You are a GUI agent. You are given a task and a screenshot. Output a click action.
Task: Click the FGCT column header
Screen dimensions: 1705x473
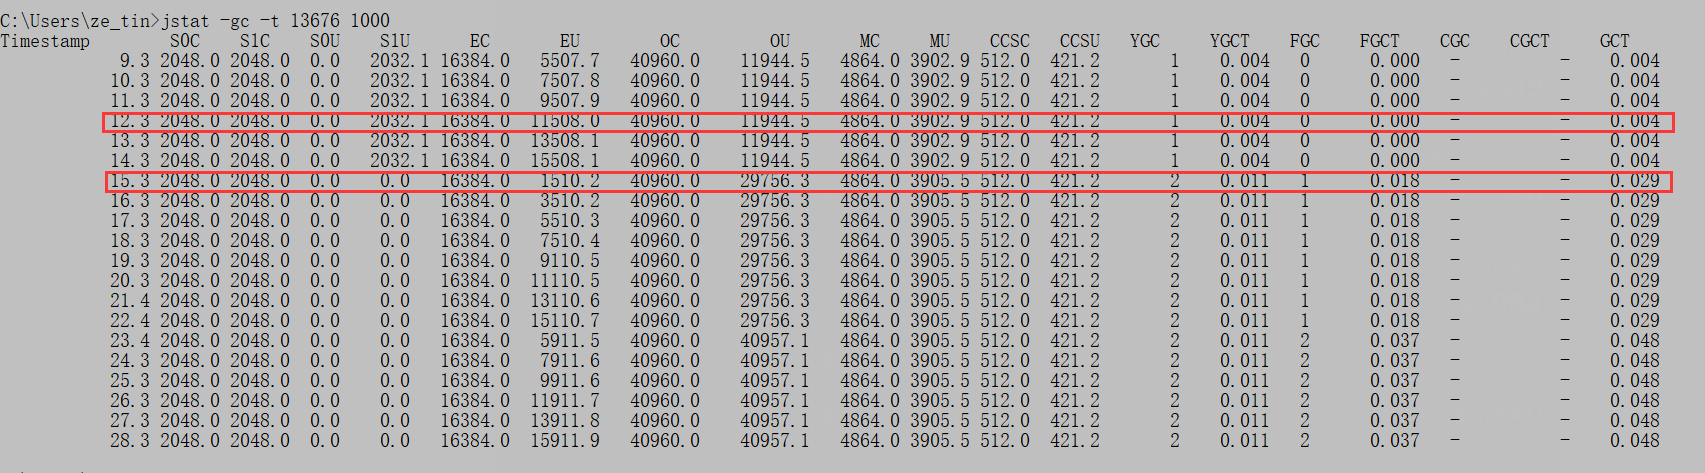[1380, 41]
